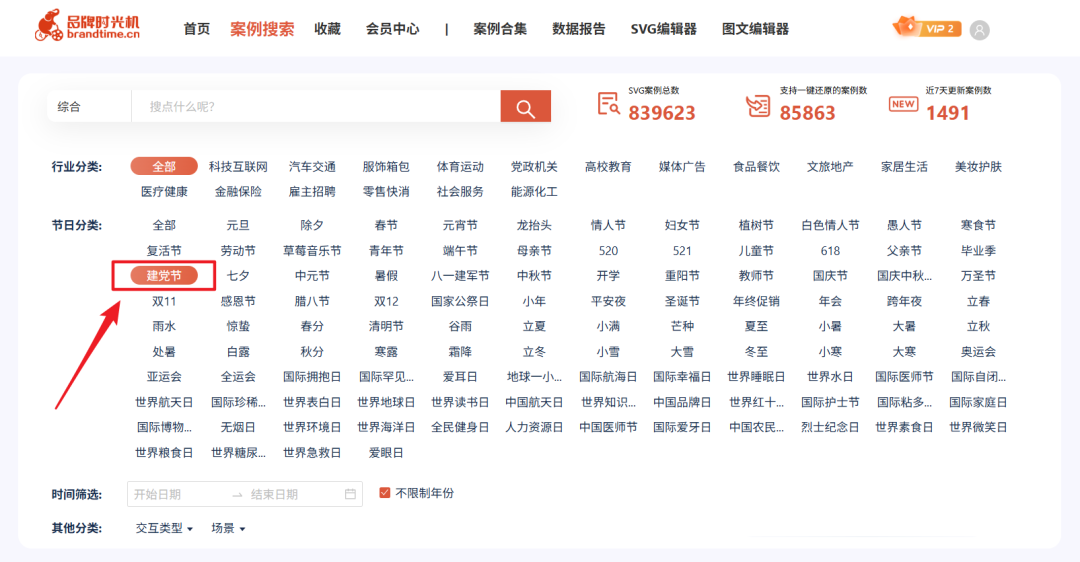
Task: Select the 案例搜索 navigation tab
Action: coord(262,29)
